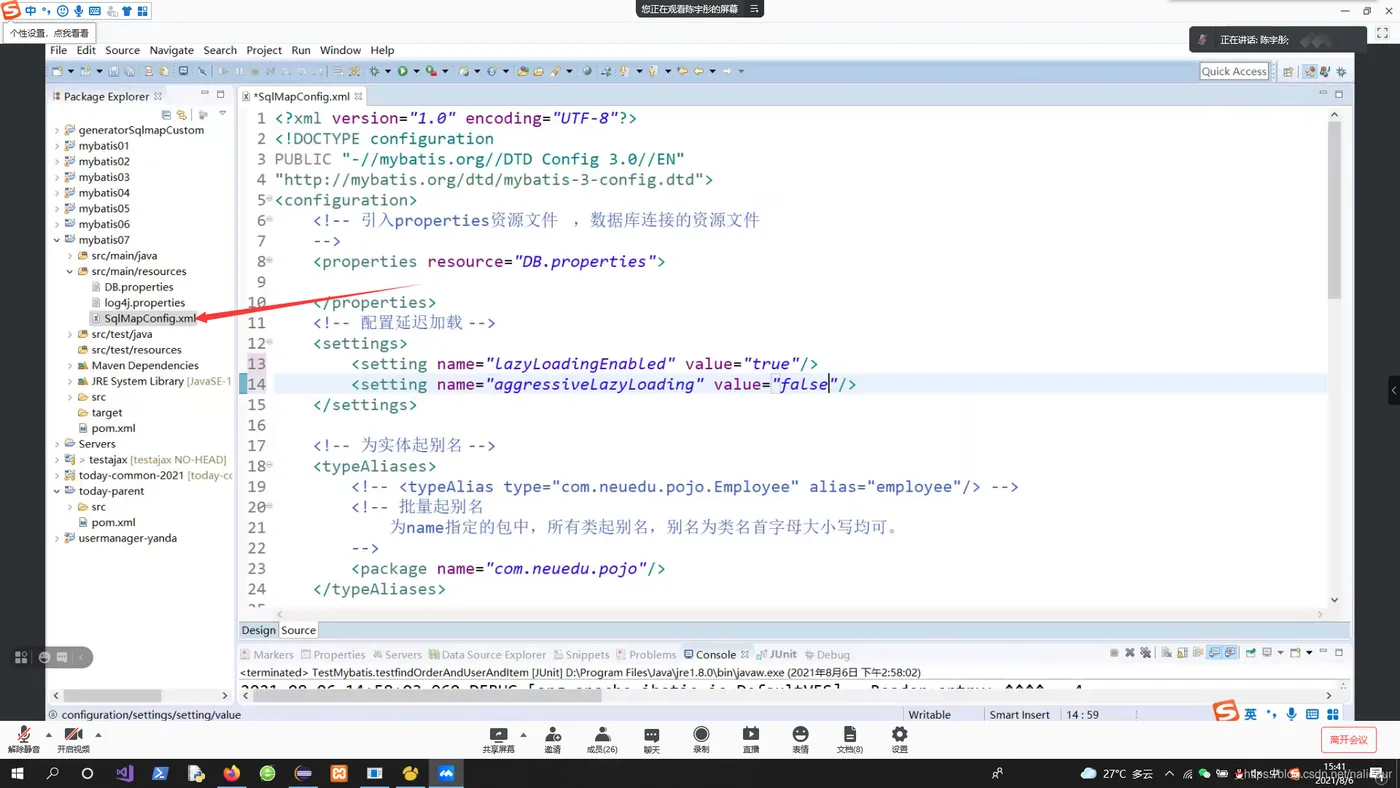Open the File menu

click(59, 50)
